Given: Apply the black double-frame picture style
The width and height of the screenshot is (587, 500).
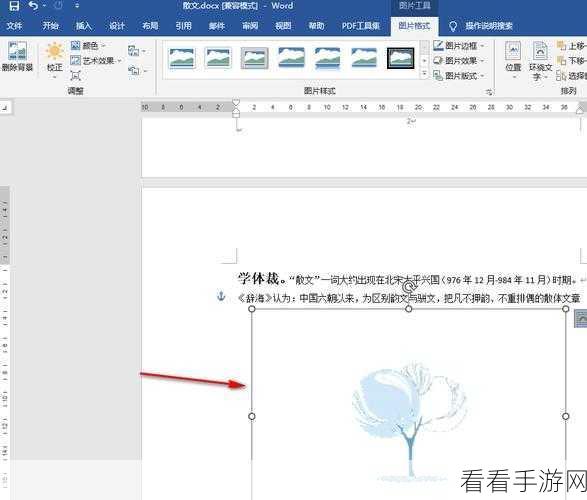Looking at the screenshot, I should tap(401, 58).
